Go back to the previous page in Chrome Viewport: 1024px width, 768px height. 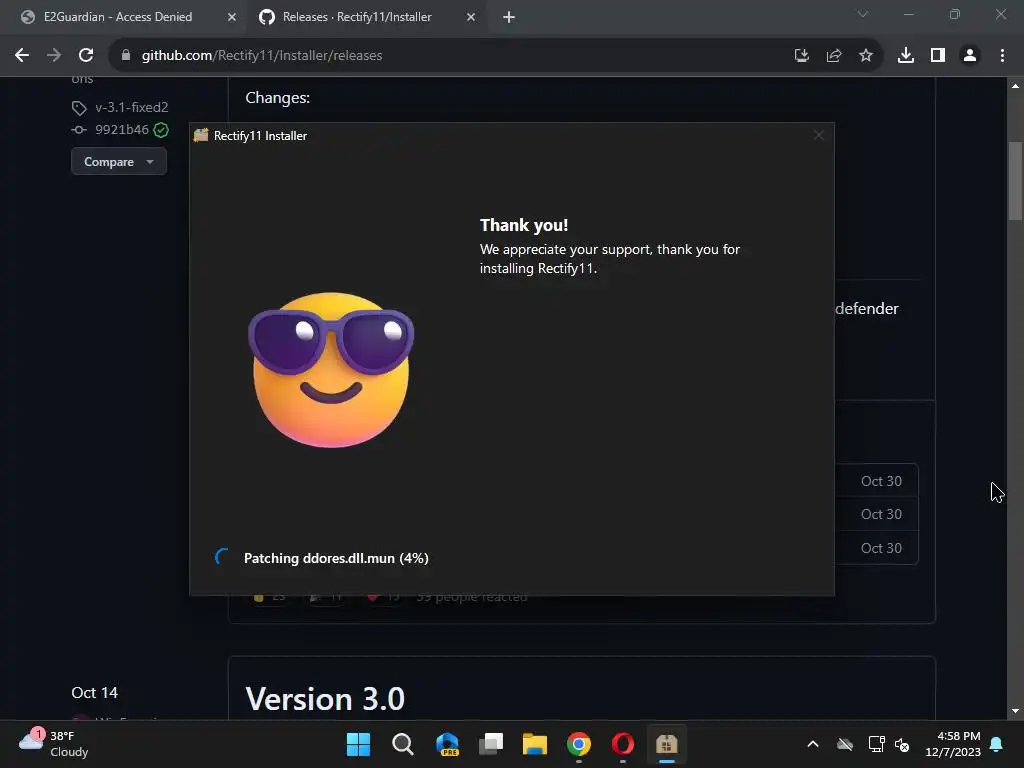point(22,56)
